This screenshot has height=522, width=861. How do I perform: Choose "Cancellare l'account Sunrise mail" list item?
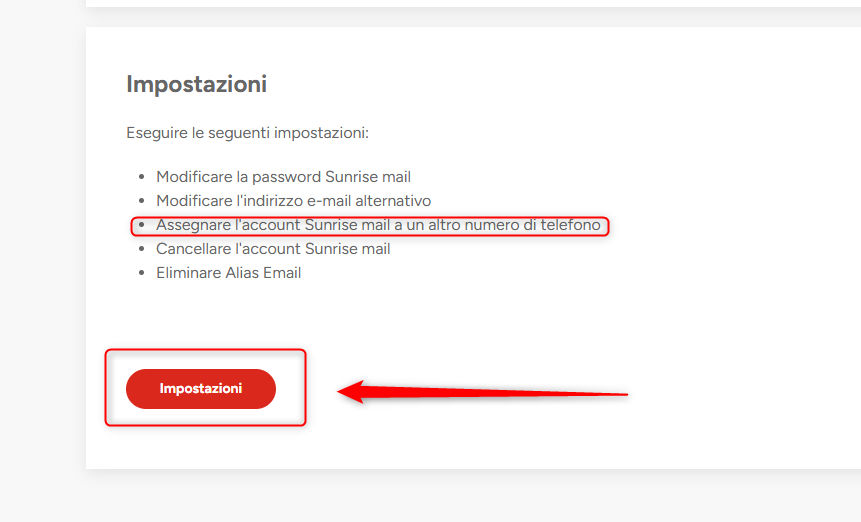click(273, 249)
